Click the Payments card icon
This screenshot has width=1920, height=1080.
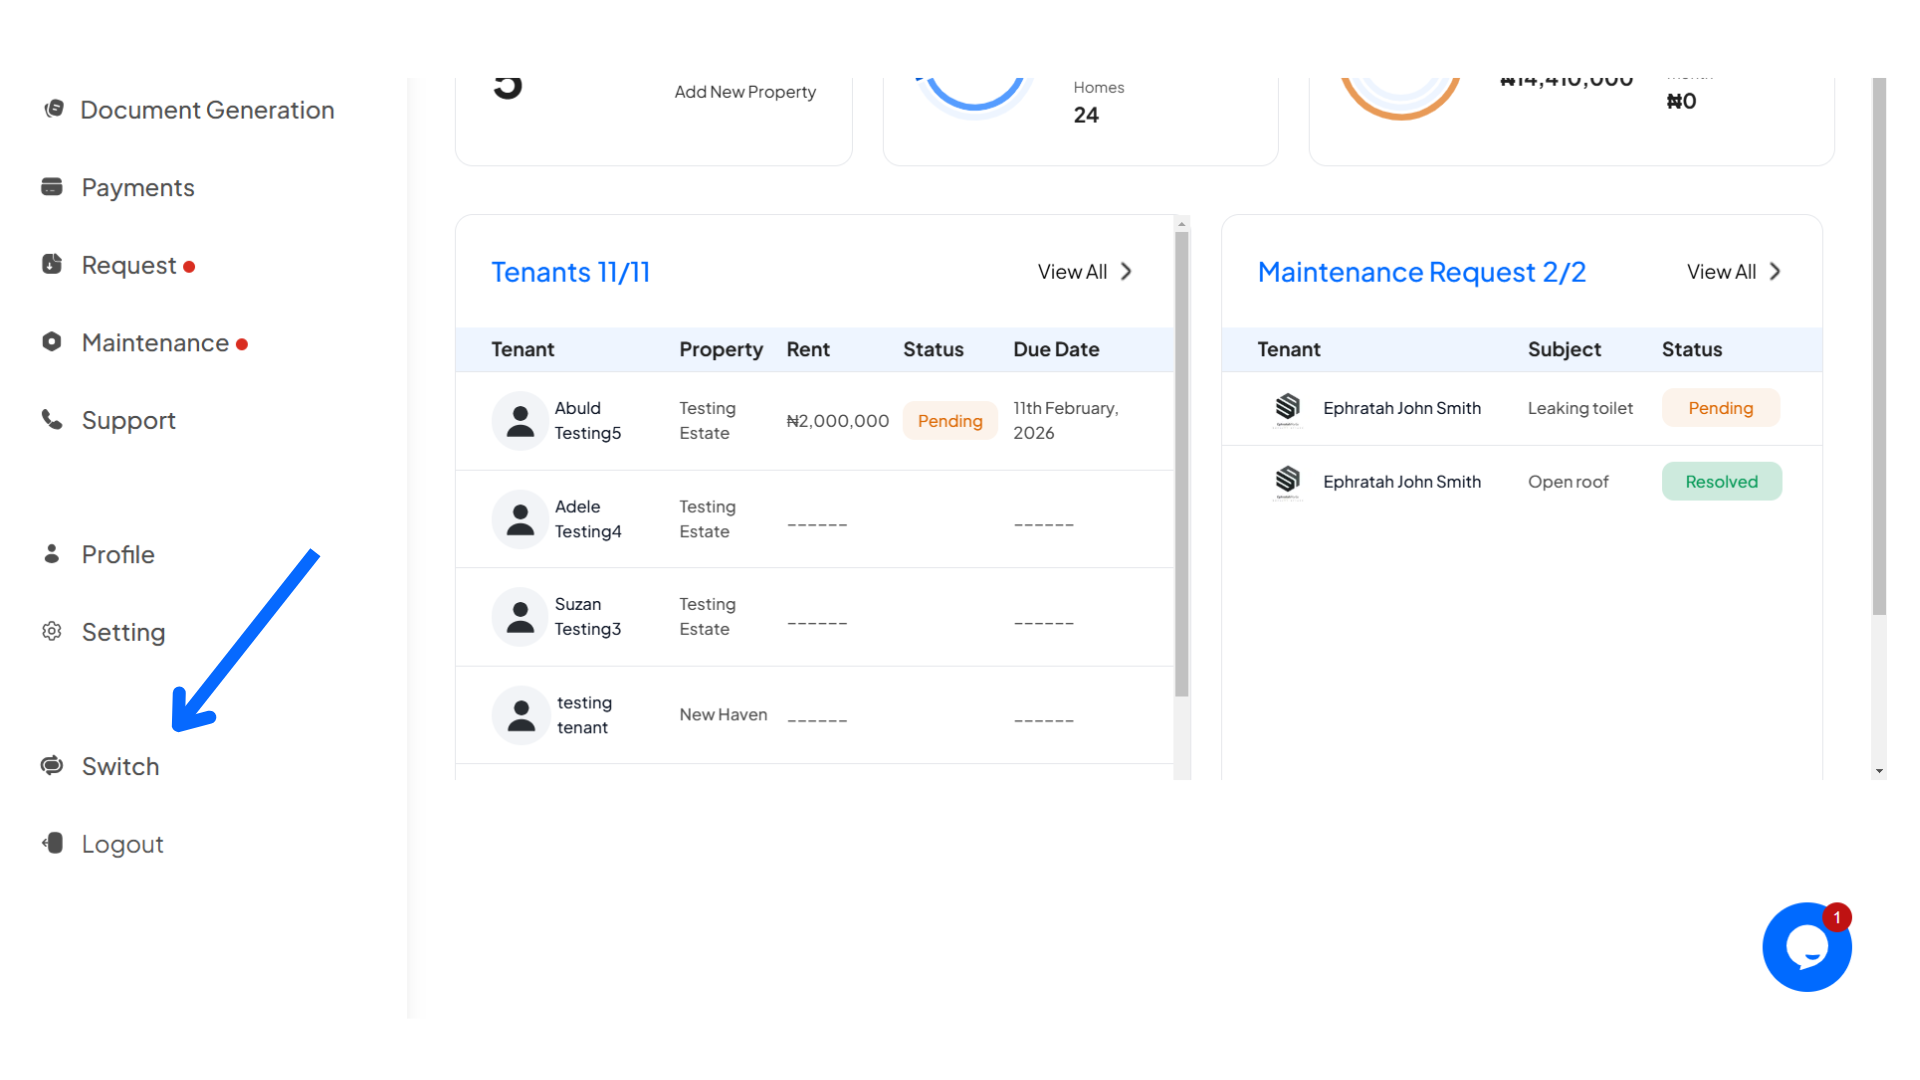point(52,187)
